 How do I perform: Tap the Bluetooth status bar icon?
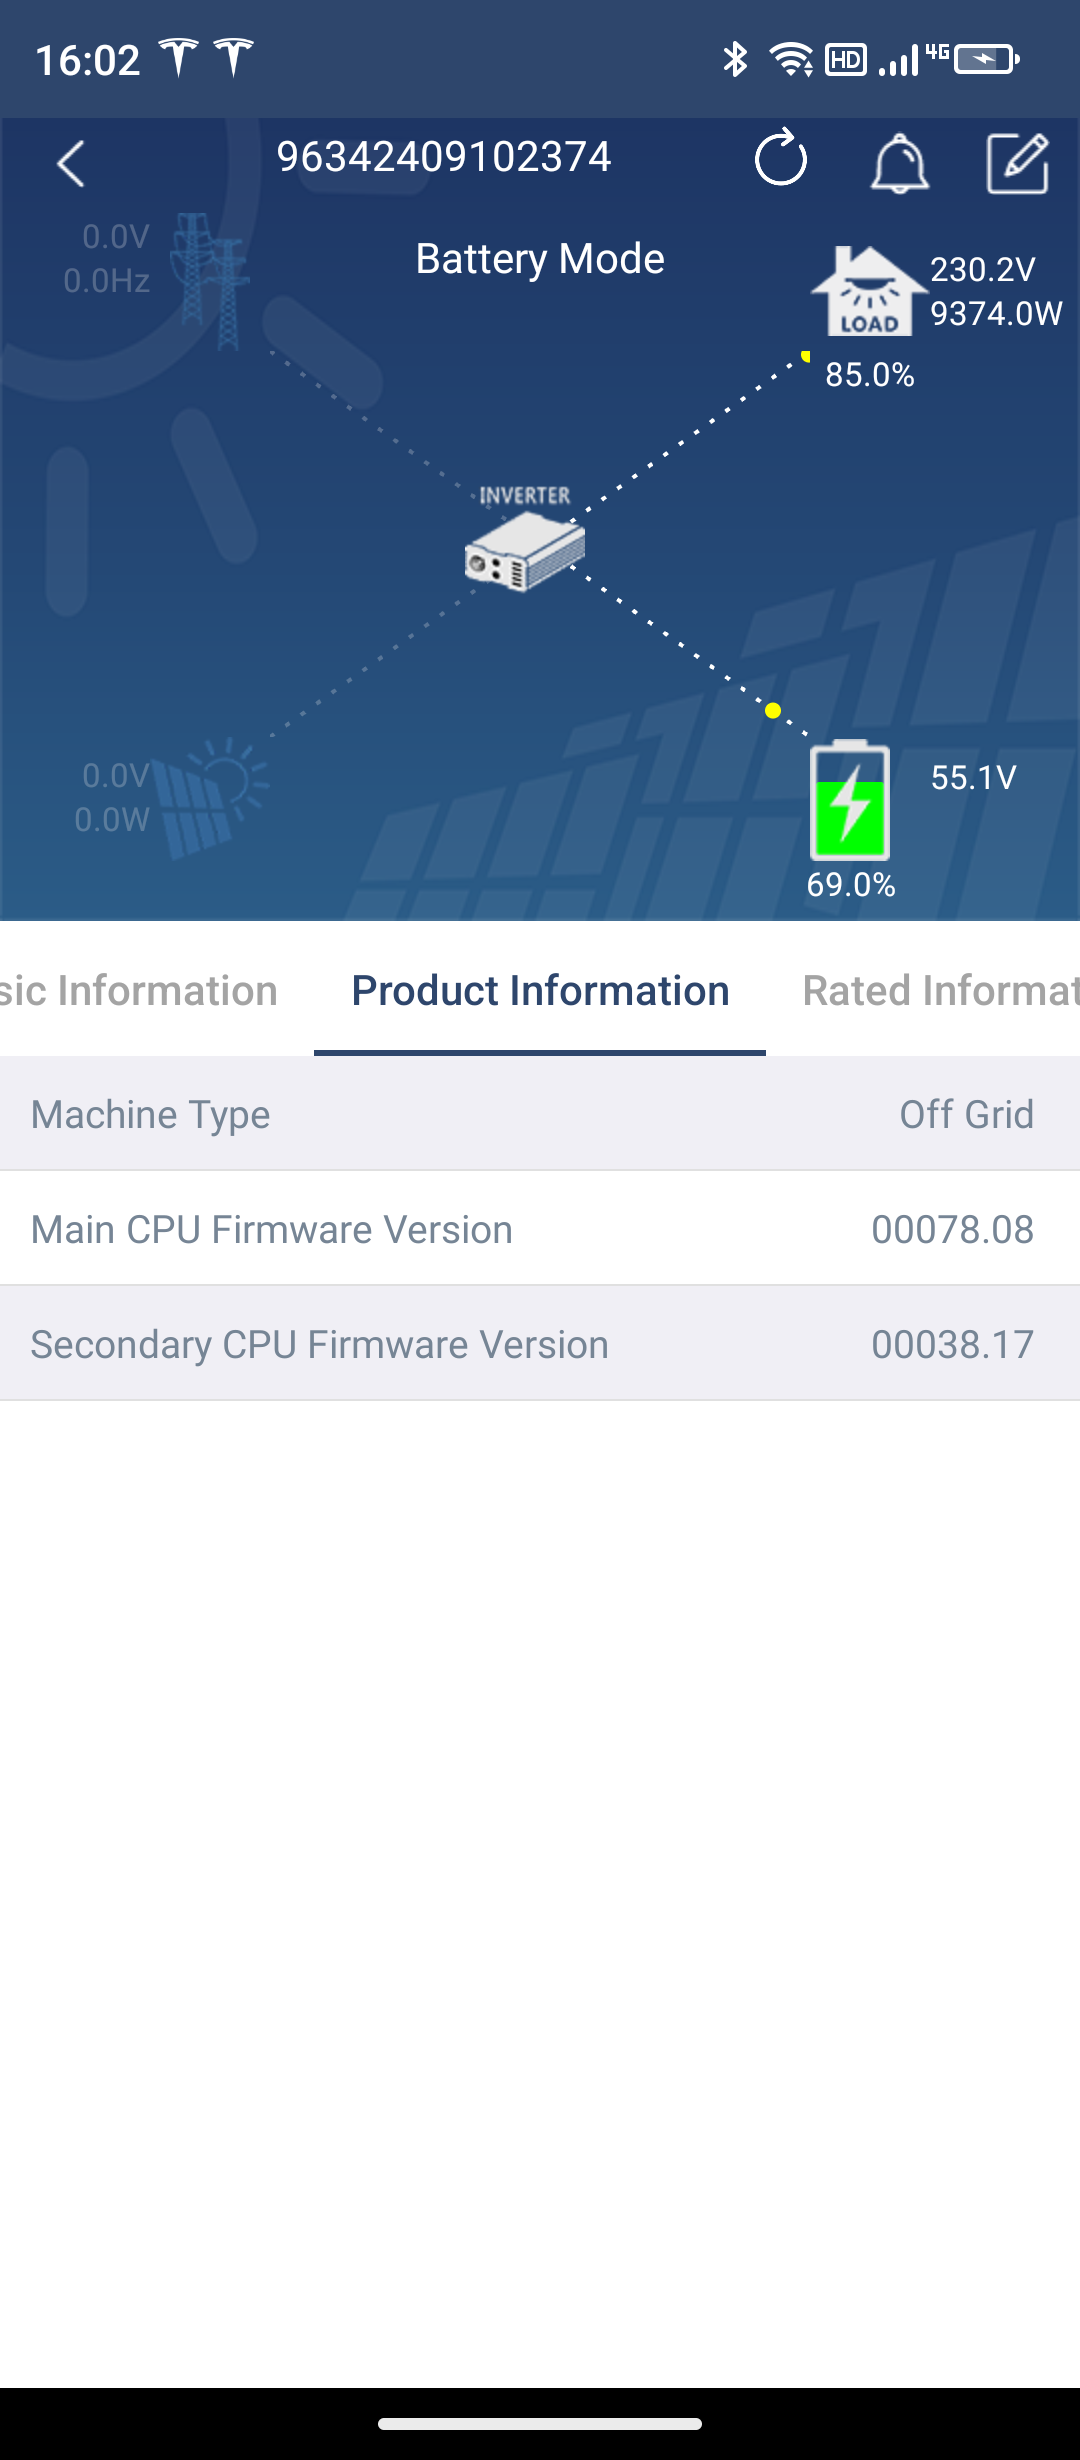tap(735, 60)
